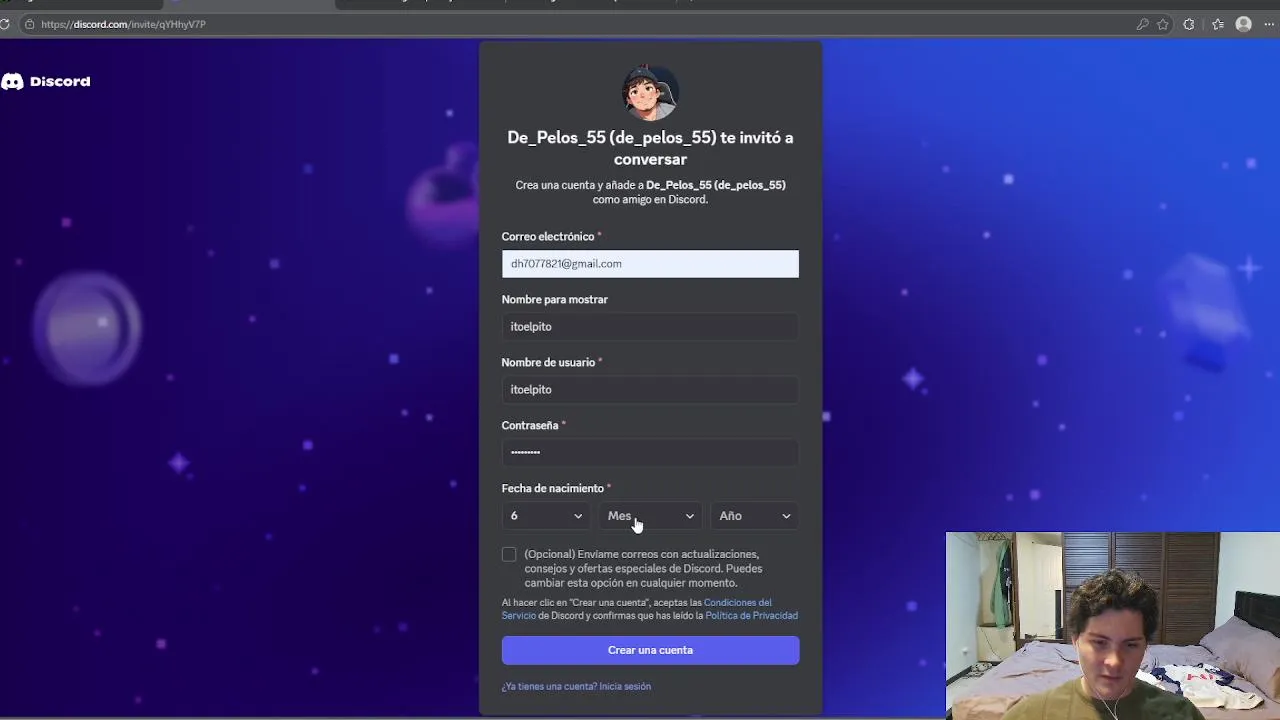Click ¿Ya tienes una cuenta? Inicia sesión
This screenshot has width=1280, height=720.
(576, 686)
